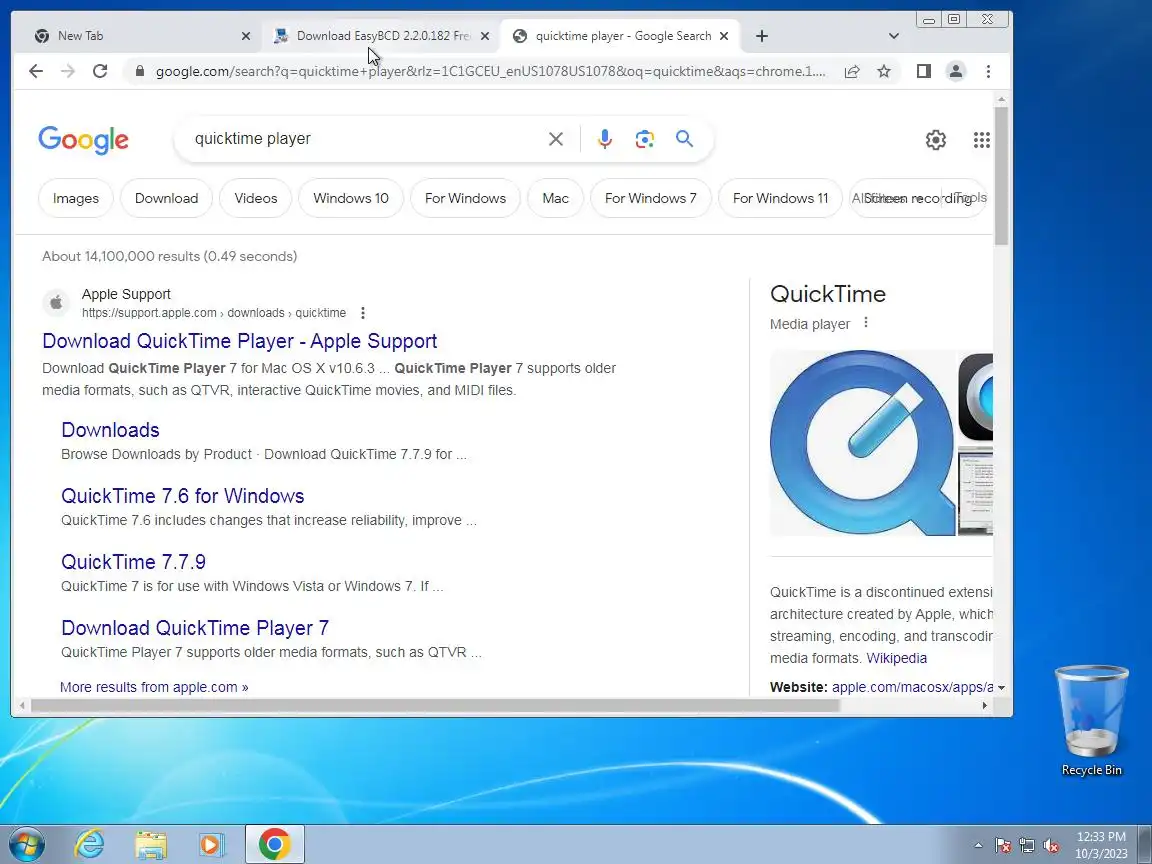Click the address bar URL
The image size is (1152, 864).
click(490, 71)
